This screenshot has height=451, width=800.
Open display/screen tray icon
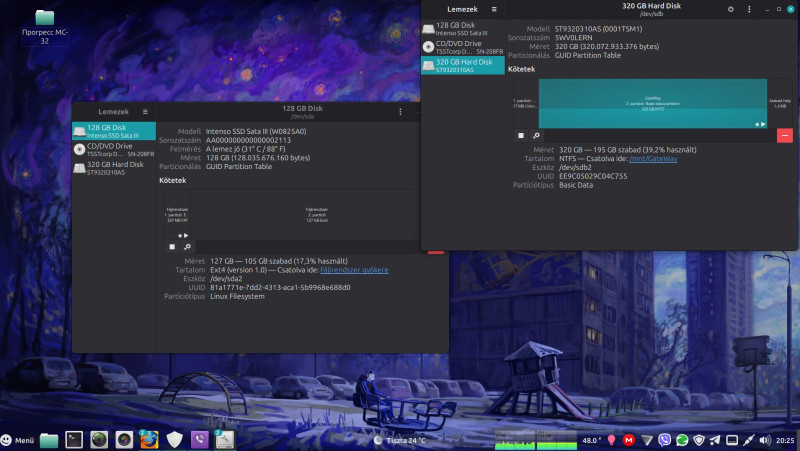(732, 440)
